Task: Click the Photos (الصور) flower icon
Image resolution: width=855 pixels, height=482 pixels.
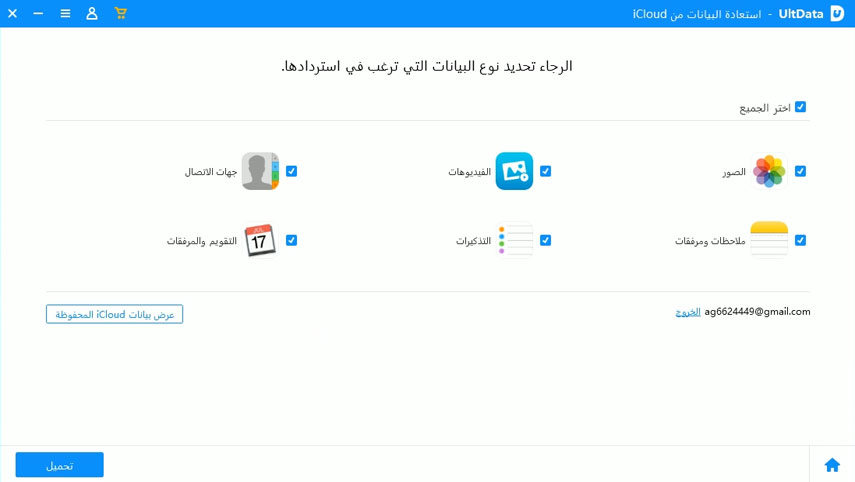Action: [769, 171]
